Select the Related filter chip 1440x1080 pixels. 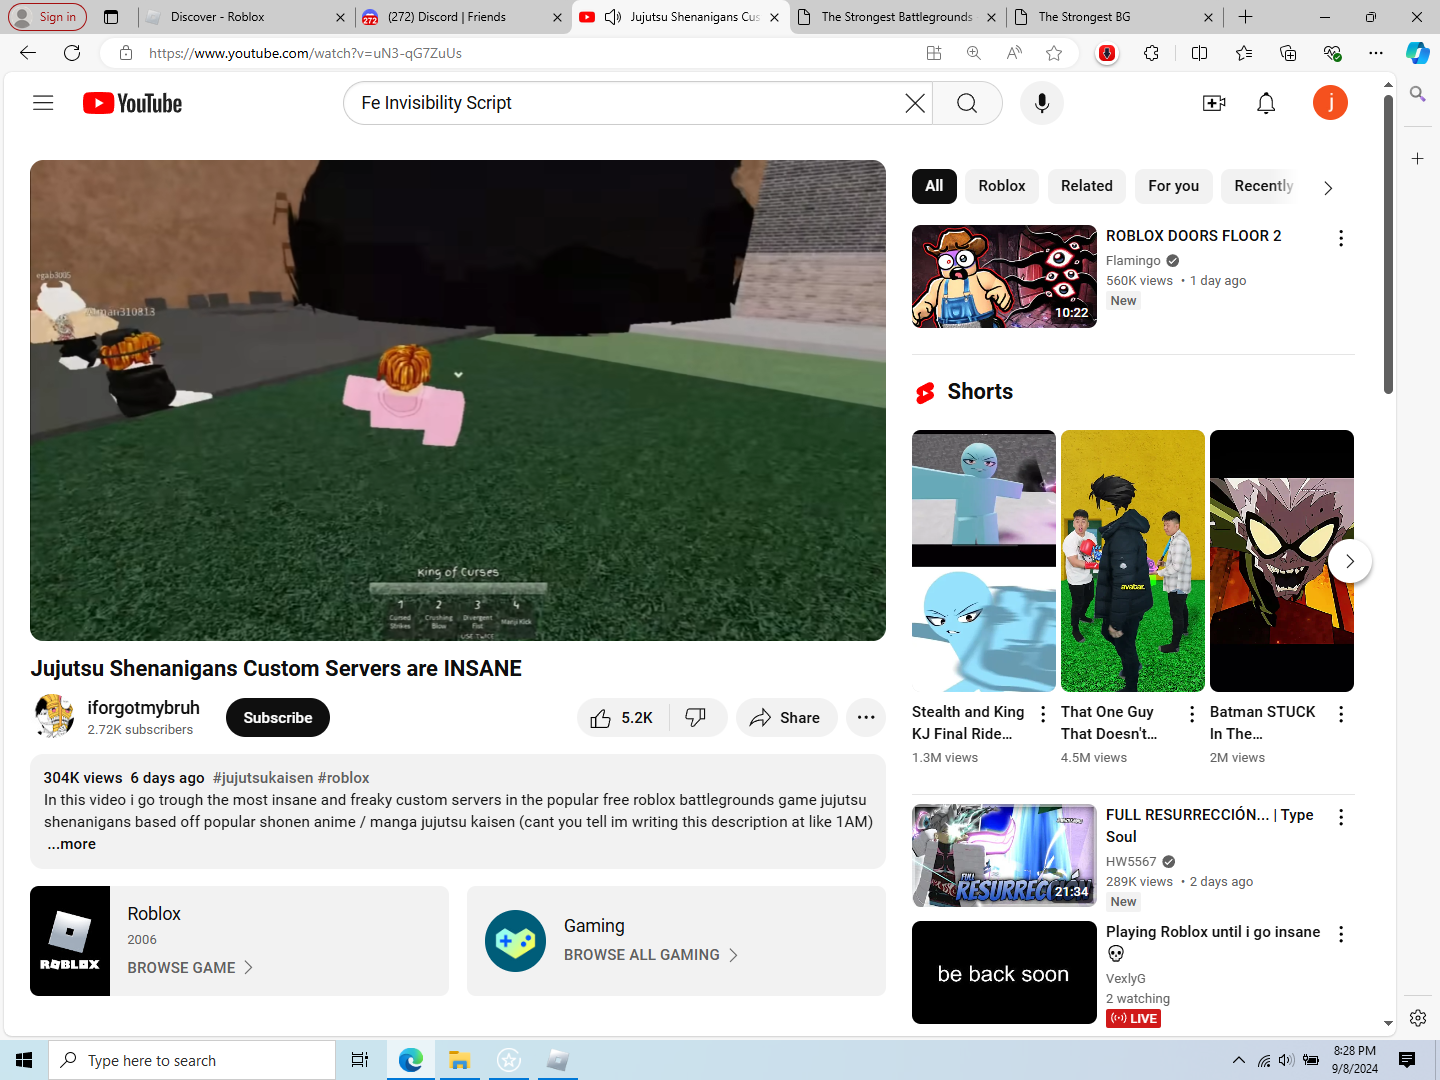pos(1087,186)
